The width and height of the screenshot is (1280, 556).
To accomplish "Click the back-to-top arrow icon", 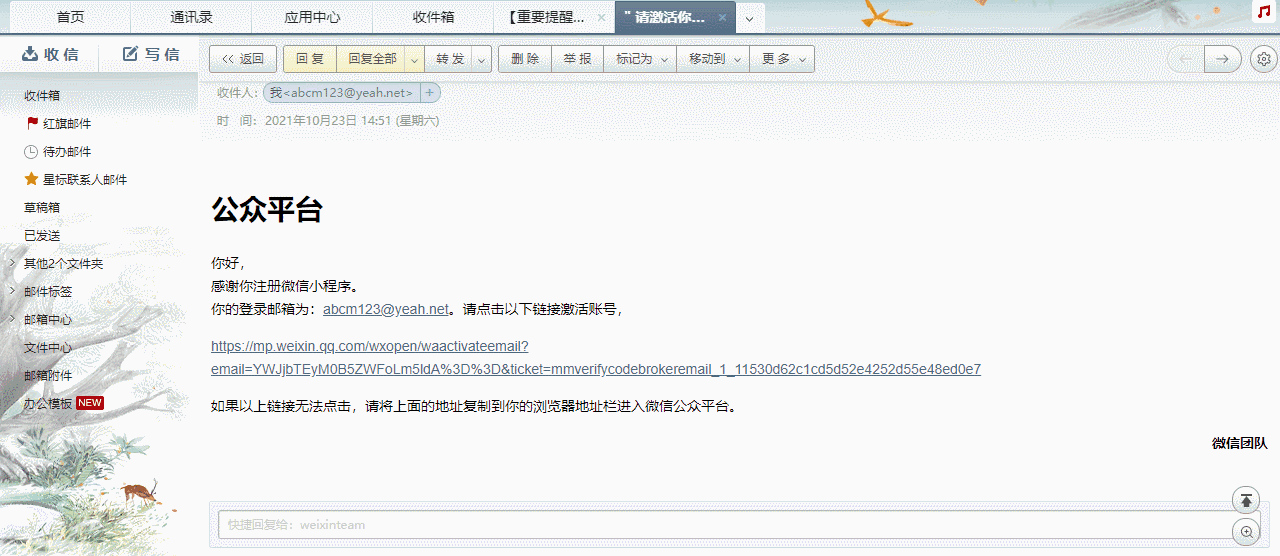I will coord(1246,500).
